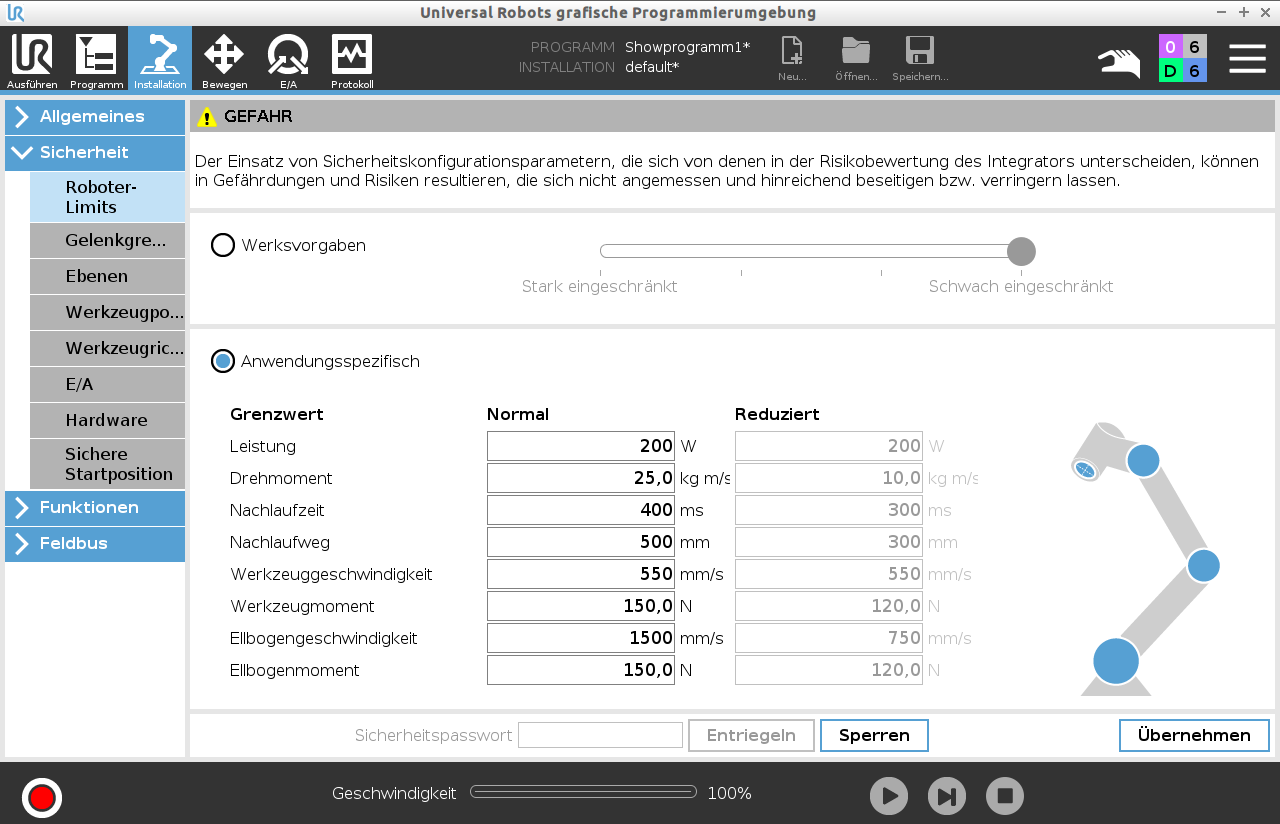Select the E/A toolbar icon

(288, 58)
